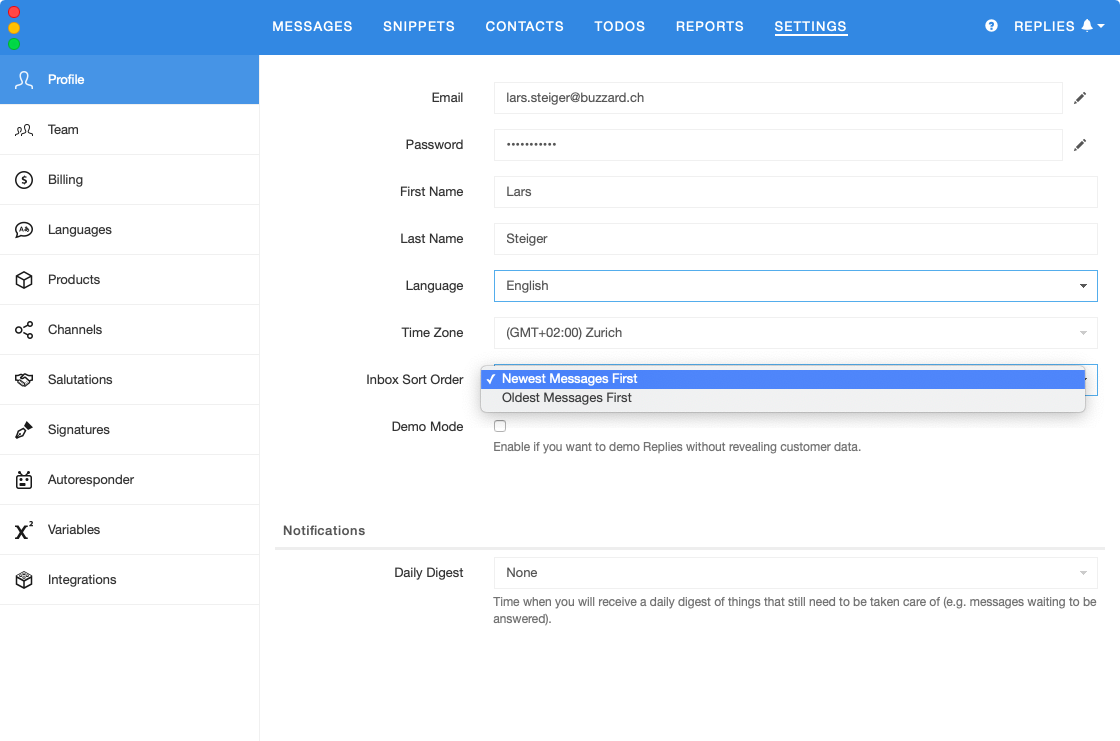The width and height of the screenshot is (1120, 741).
Task: Open the Language dropdown
Action: click(795, 286)
